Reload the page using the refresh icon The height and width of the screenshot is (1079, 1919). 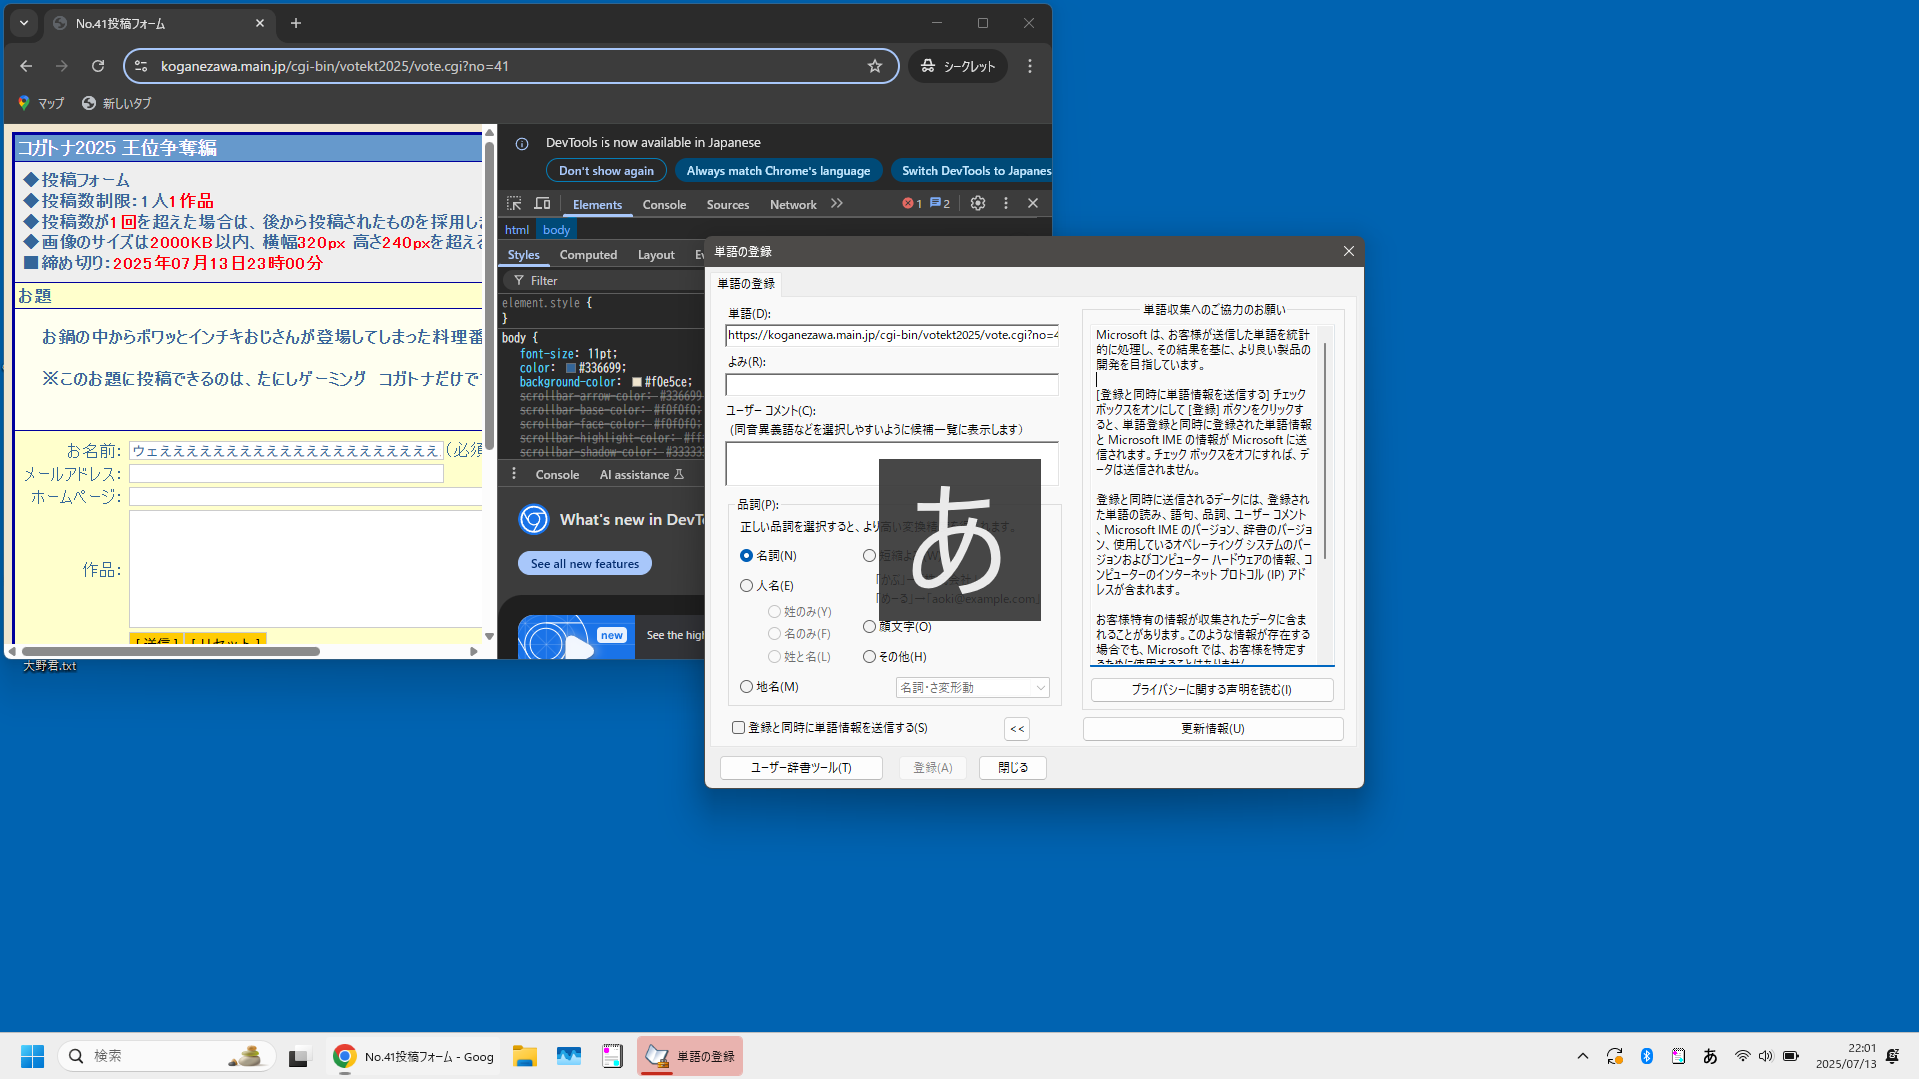pos(98,66)
